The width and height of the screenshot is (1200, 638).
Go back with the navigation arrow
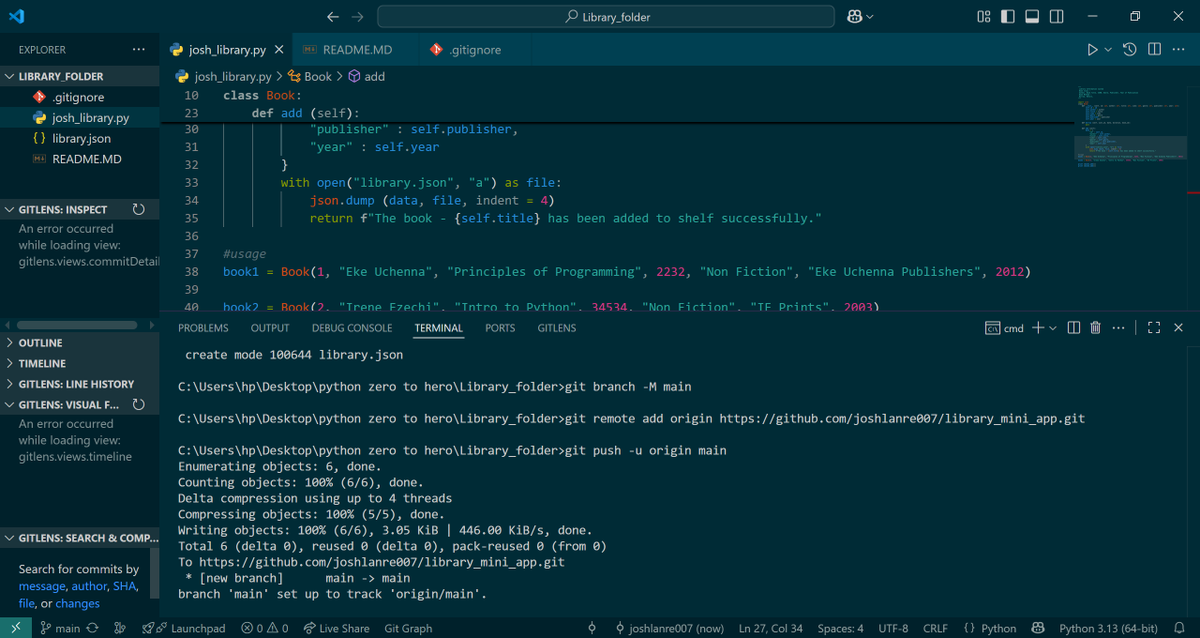click(334, 16)
